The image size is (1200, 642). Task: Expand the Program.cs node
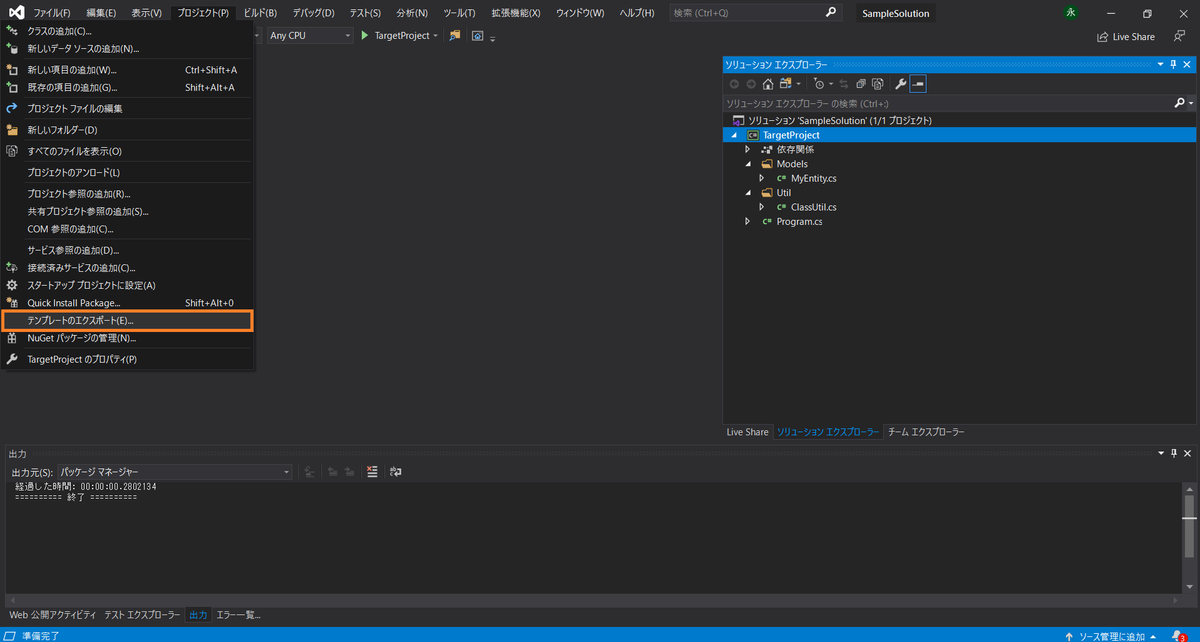747,221
